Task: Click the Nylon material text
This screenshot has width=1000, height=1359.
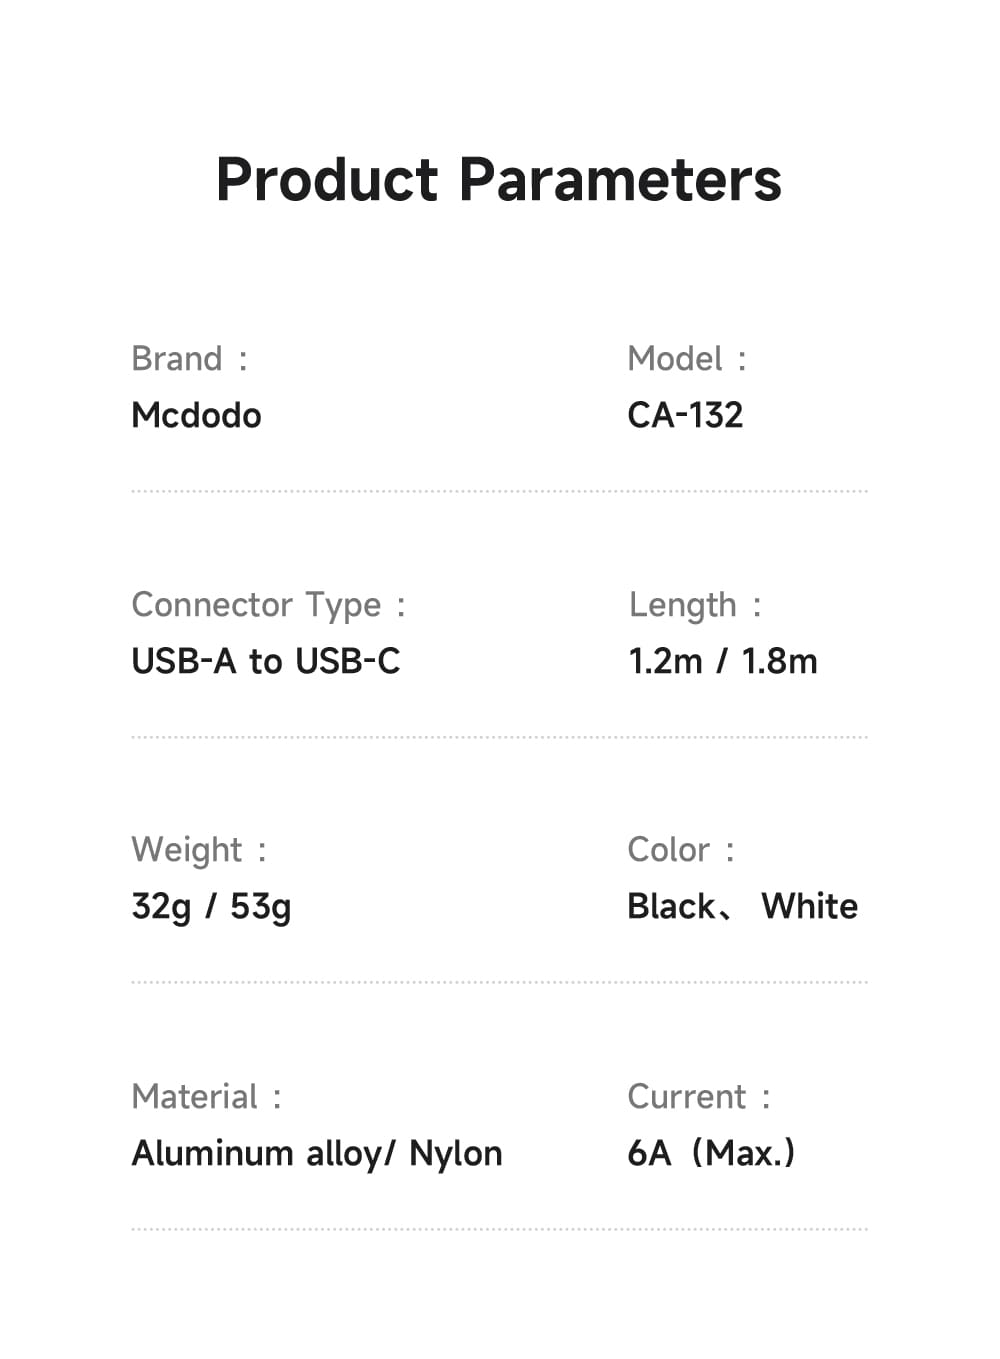Action: [456, 1154]
